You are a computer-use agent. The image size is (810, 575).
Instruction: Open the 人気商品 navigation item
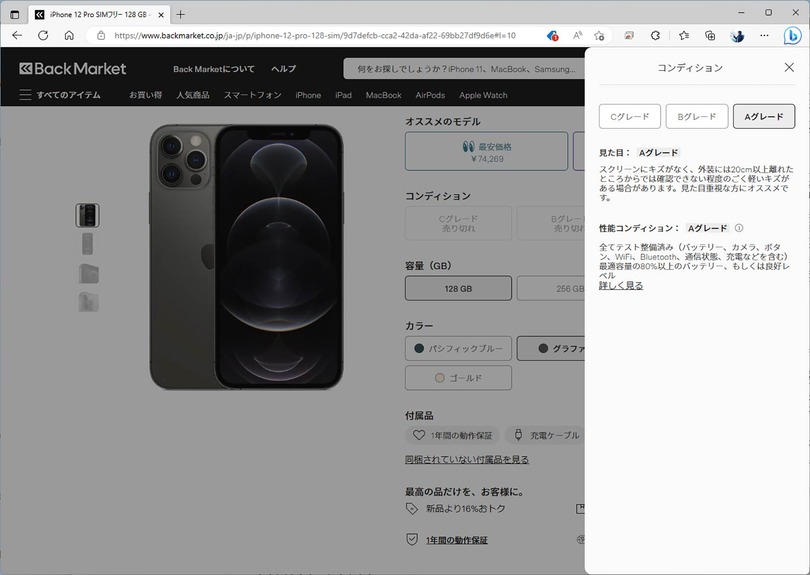click(193, 96)
